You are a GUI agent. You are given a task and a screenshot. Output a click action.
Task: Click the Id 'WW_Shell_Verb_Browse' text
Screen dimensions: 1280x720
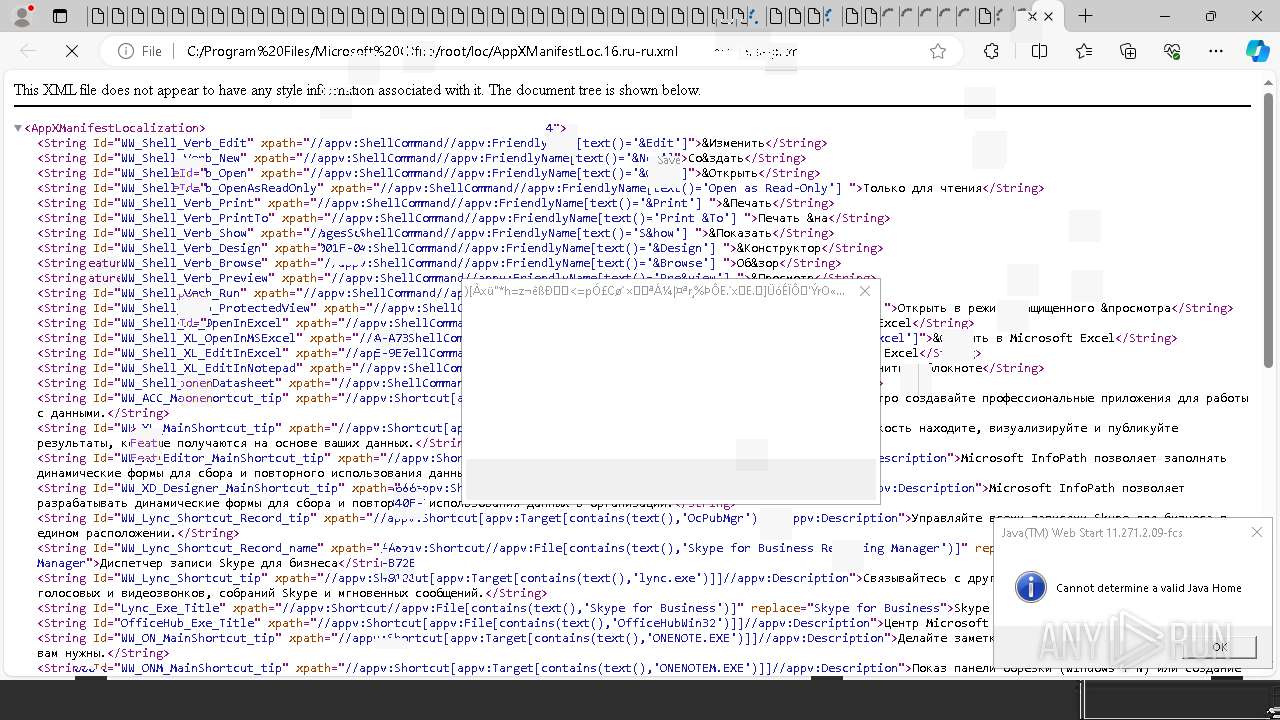tap(191, 263)
